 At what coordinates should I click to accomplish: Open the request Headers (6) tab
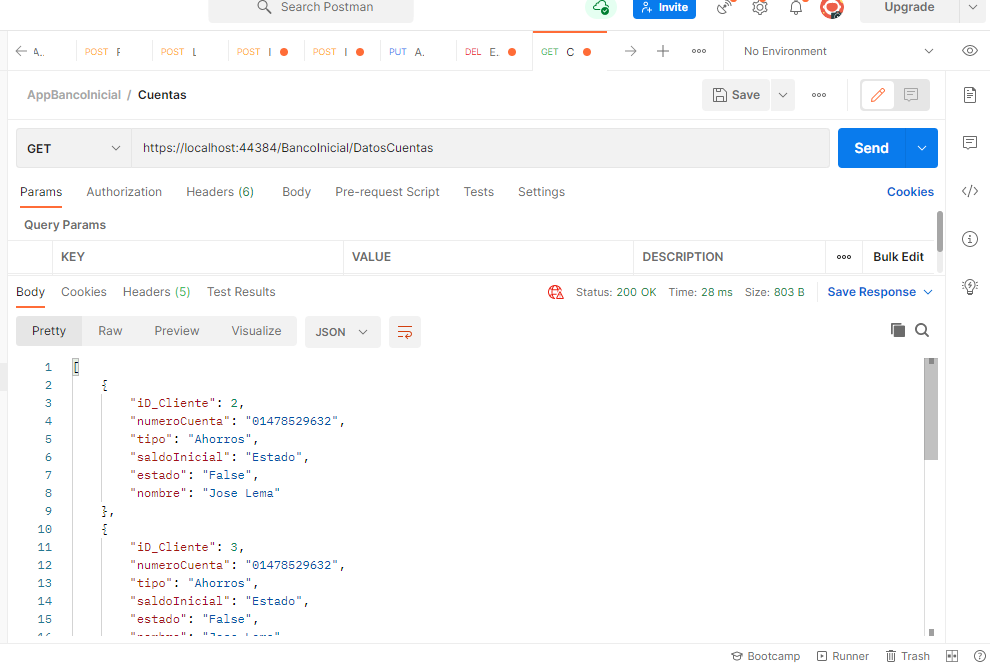click(220, 192)
